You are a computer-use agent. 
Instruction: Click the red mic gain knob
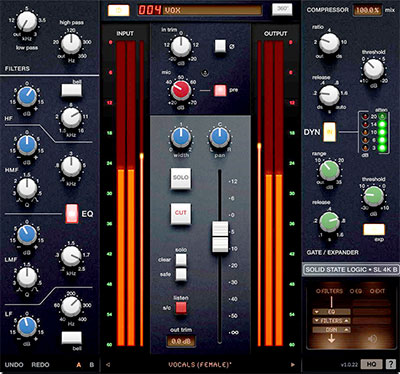click(181, 89)
